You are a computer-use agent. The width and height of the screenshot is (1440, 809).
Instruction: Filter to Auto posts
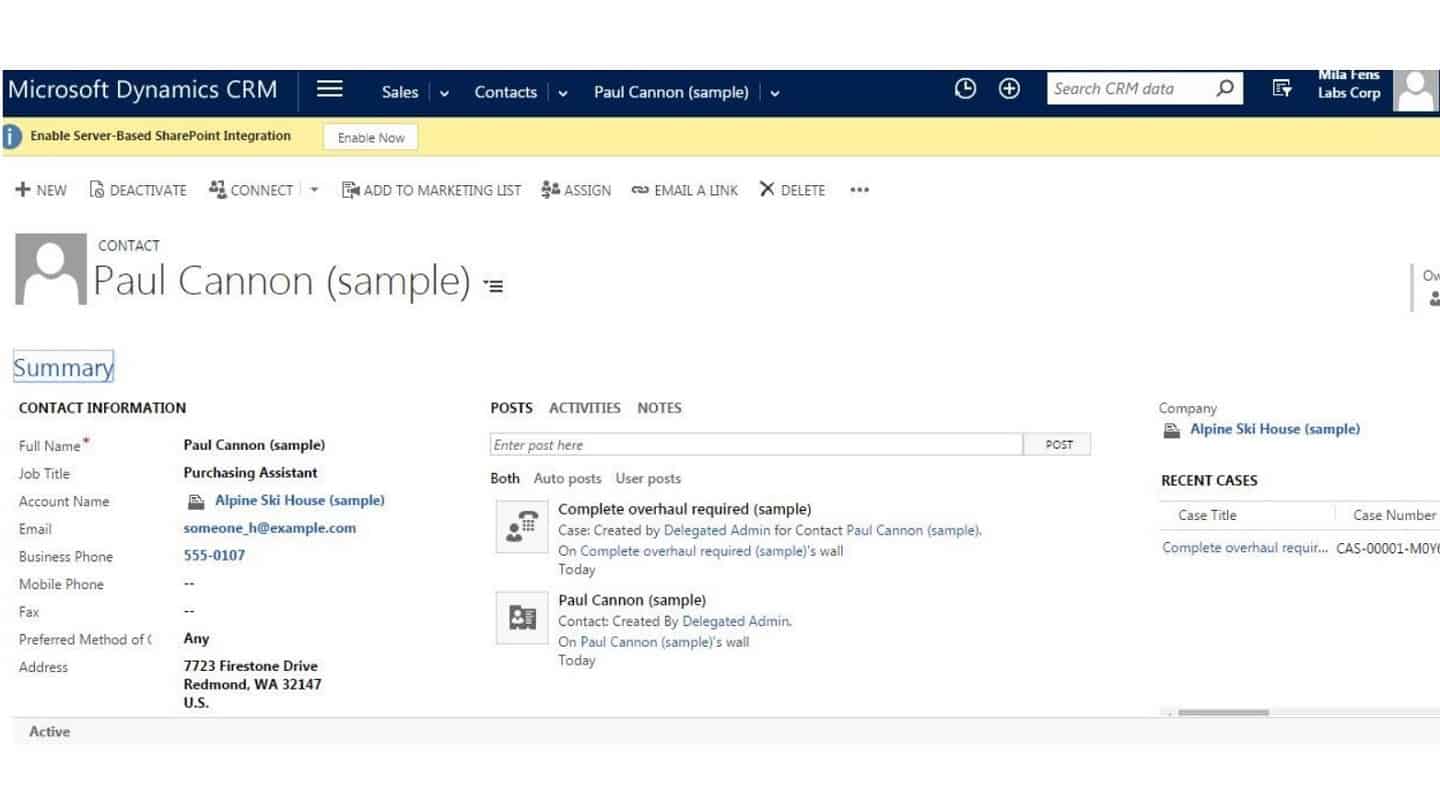[568, 478]
